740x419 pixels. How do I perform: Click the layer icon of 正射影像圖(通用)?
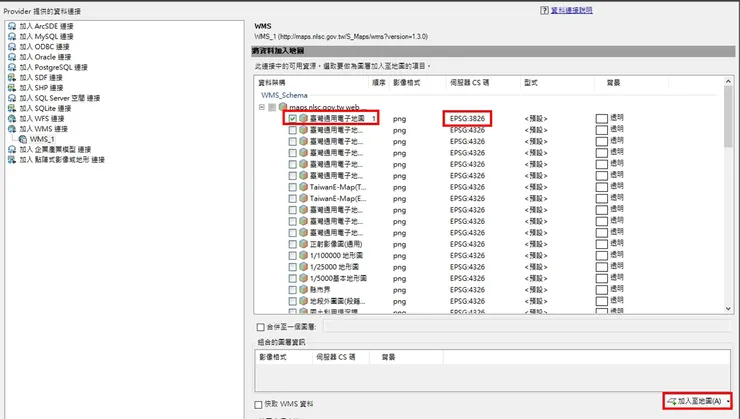[303, 244]
